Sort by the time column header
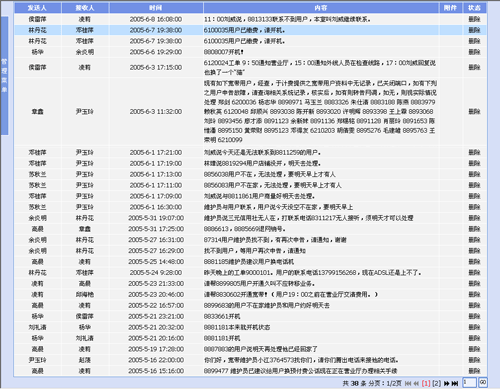500x390 pixels. click(x=156, y=8)
